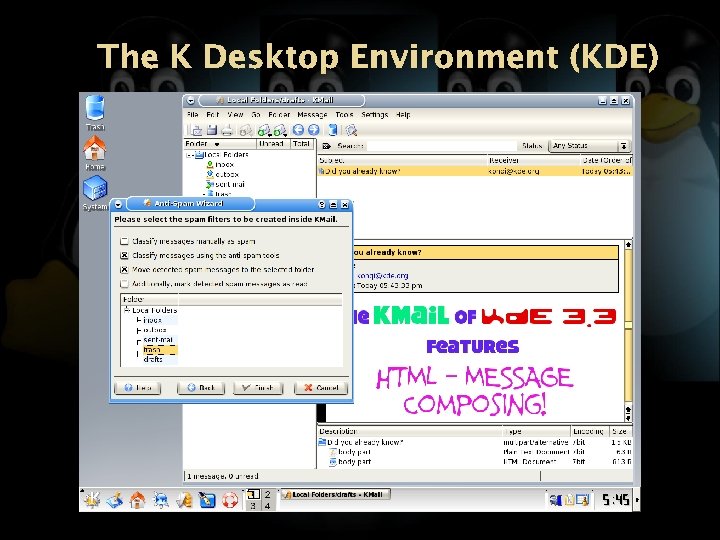Select the "Did you already know?" message row

point(475,171)
